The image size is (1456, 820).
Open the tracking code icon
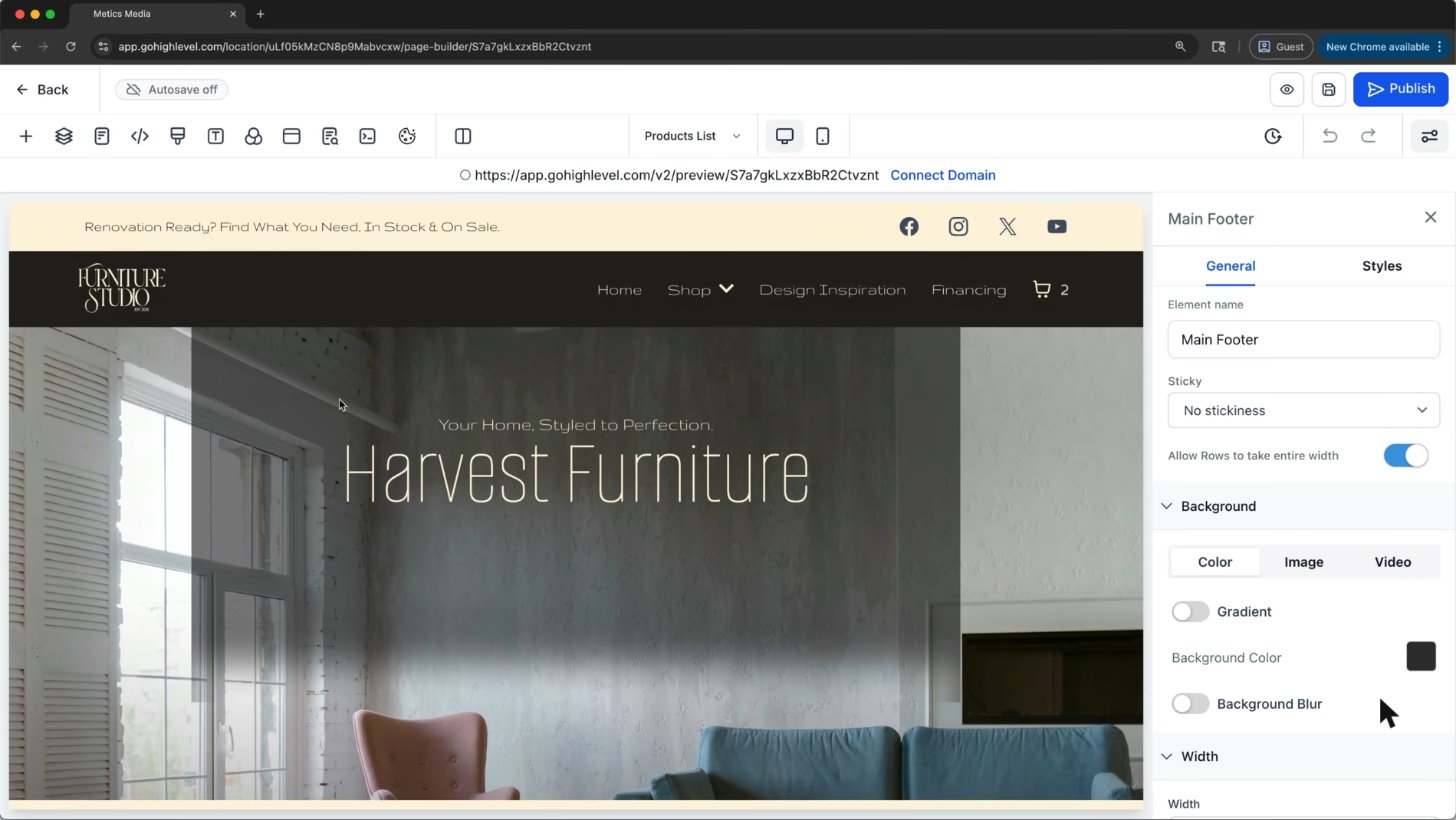[140, 136]
